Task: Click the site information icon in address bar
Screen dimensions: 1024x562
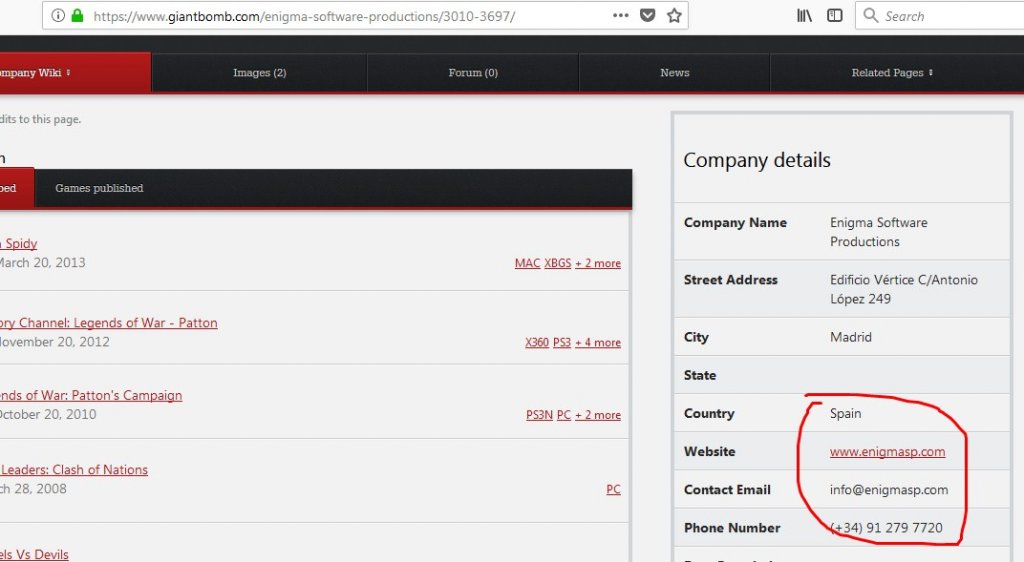Action: click(x=58, y=16)
